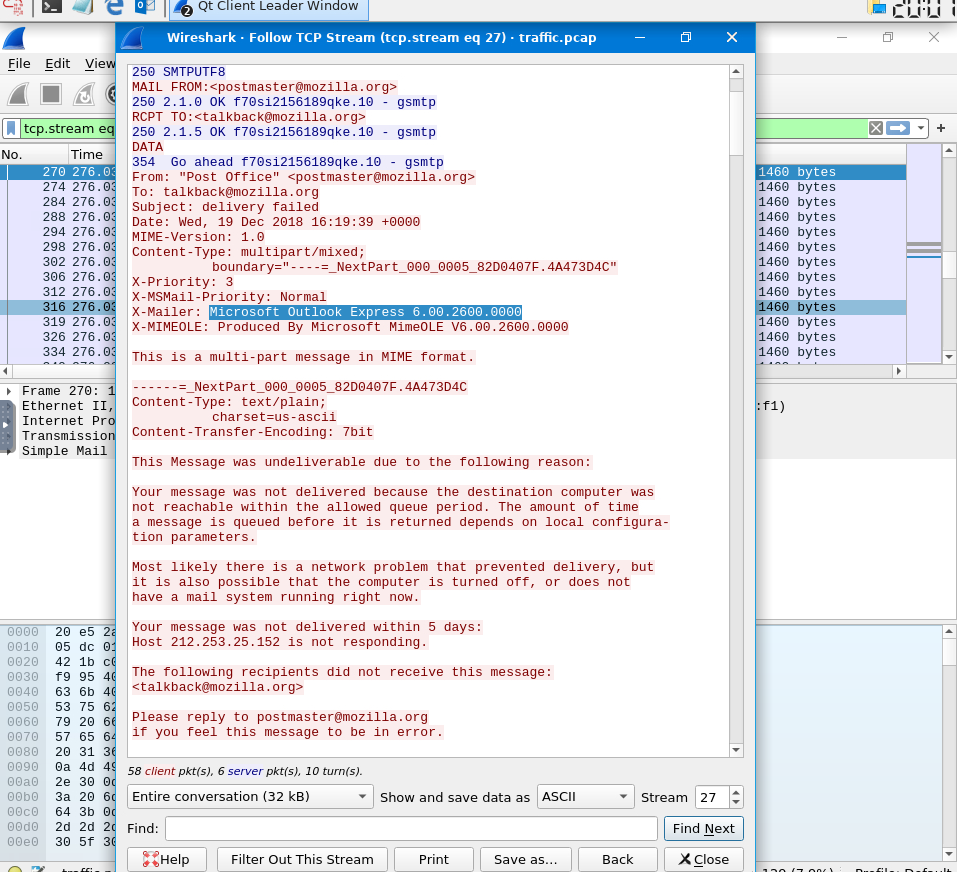Viewport: 957px width, 872px height.
Task: Add a filter button with the plus icon
Action: click(941, 128)
